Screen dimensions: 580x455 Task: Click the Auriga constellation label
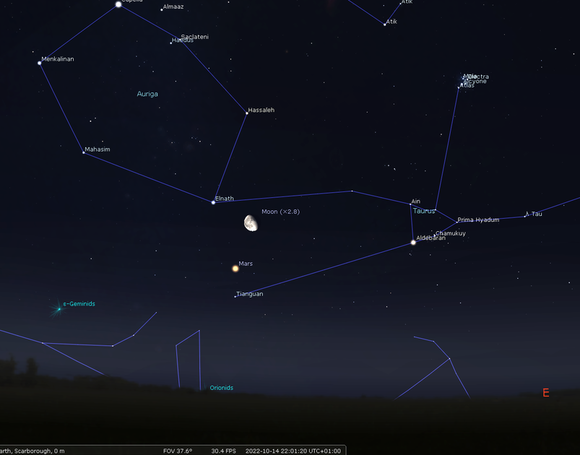tap(147, 94)
